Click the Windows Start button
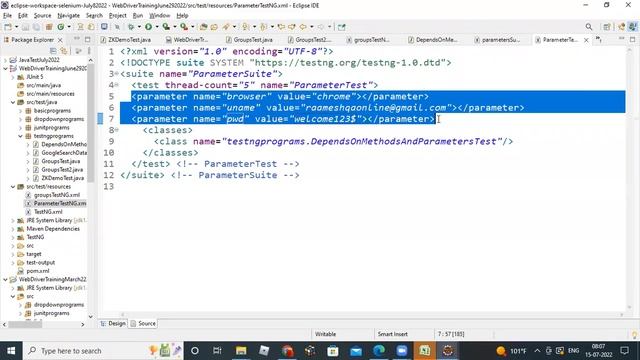Screen dimensions: 640x360 pos(11,351)
